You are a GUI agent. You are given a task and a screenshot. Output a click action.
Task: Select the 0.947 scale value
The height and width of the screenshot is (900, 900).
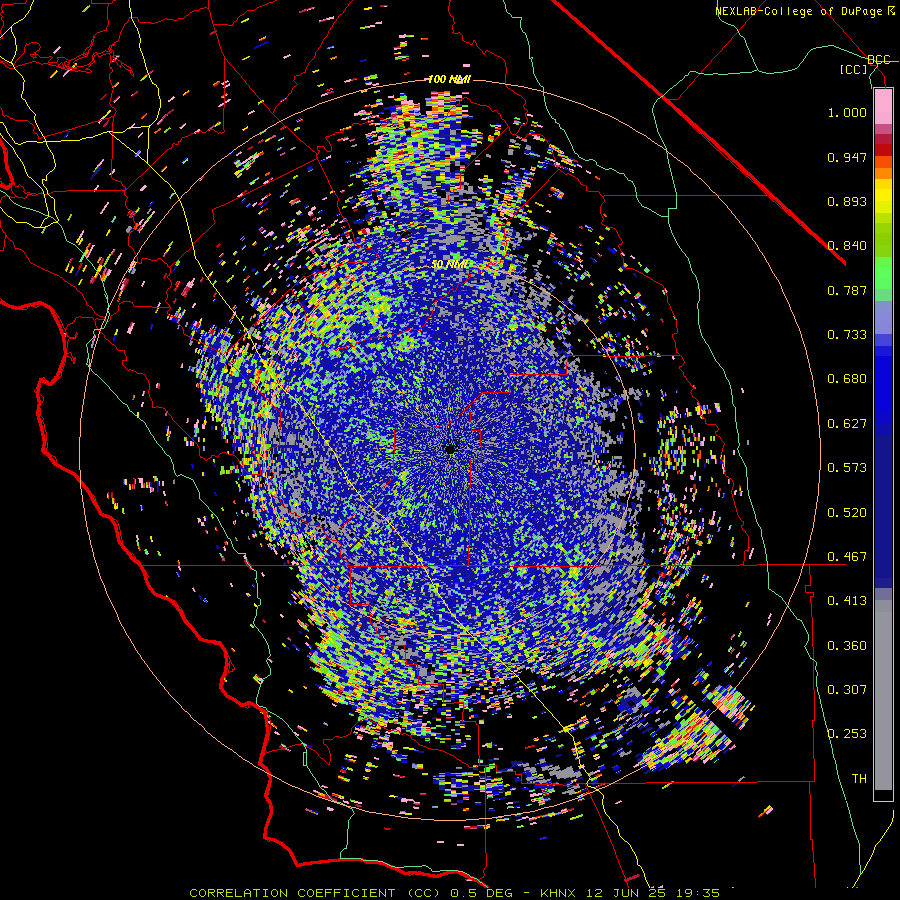[847, 157]
